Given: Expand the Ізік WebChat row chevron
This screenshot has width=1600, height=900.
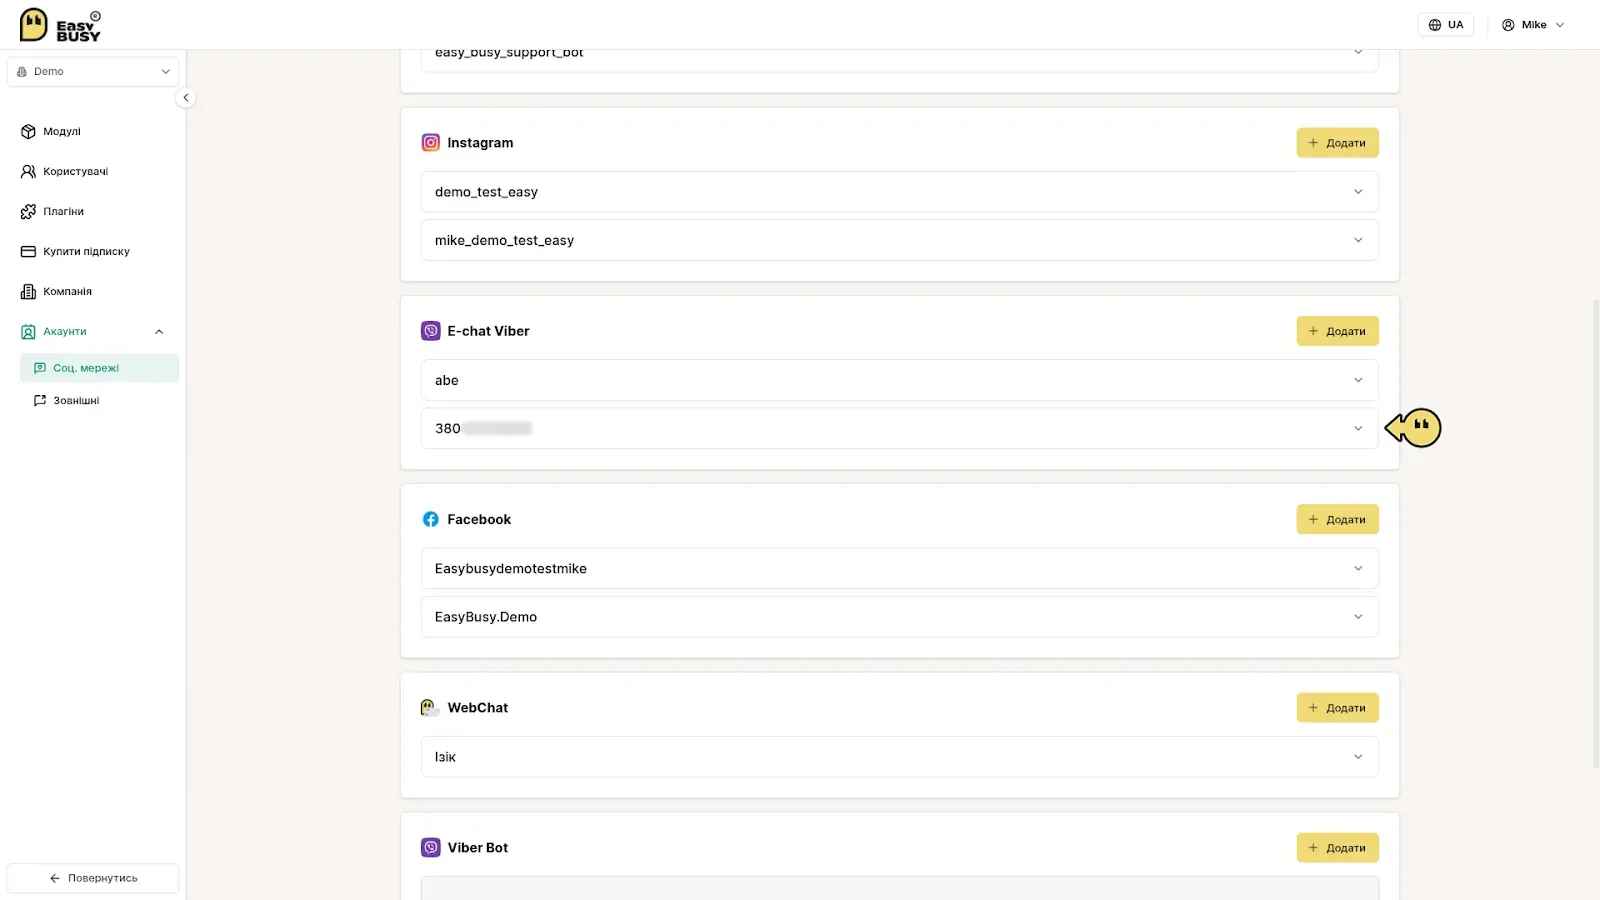Looking at the screenshot, I should tap(1358, 757).
